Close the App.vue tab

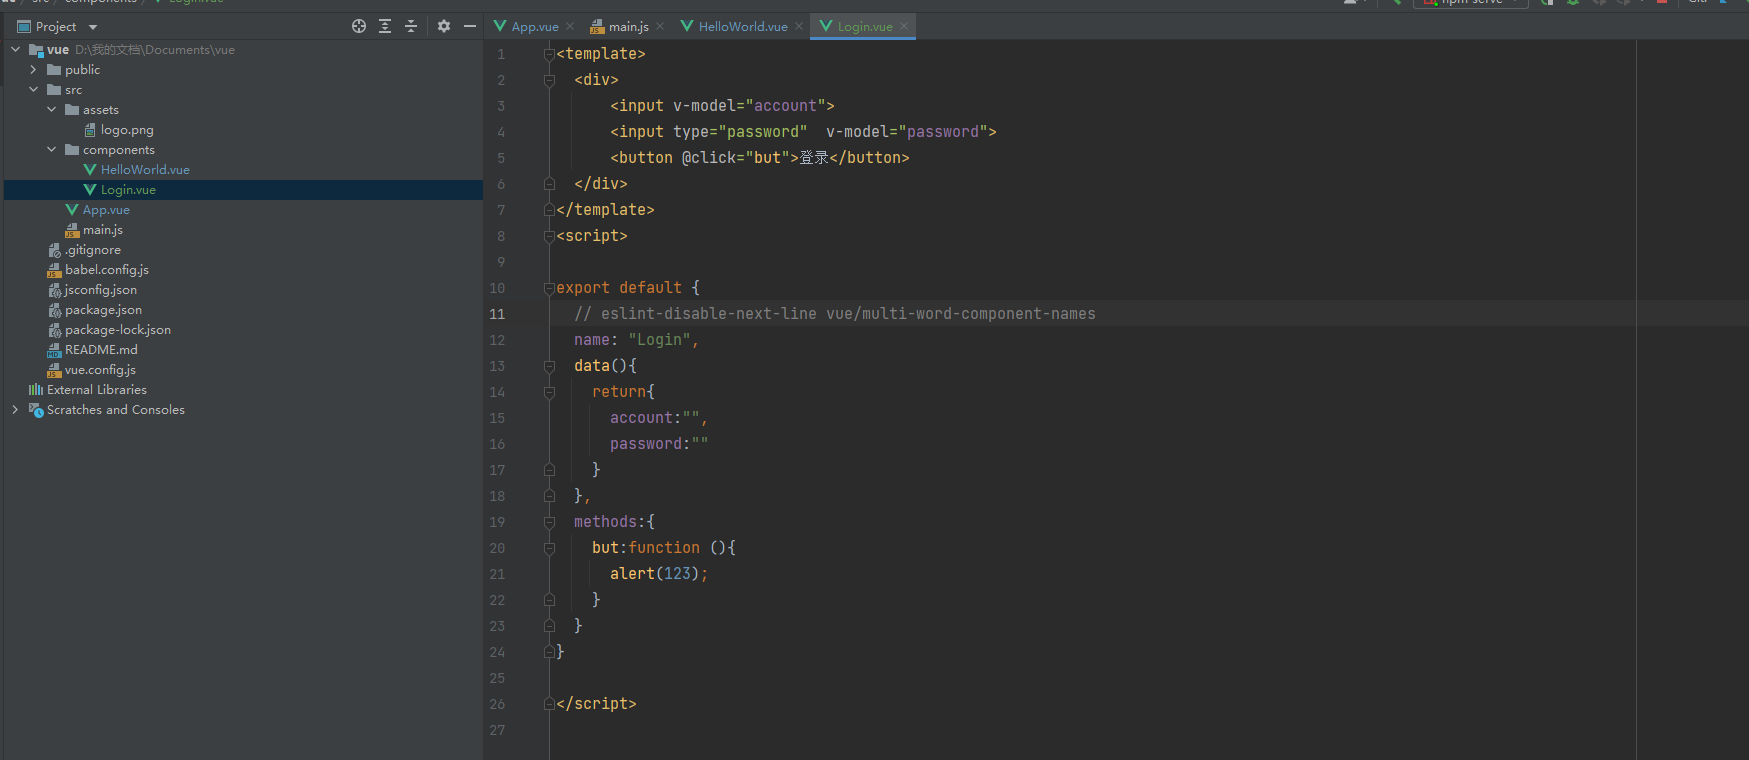click(x=570, y=27)
